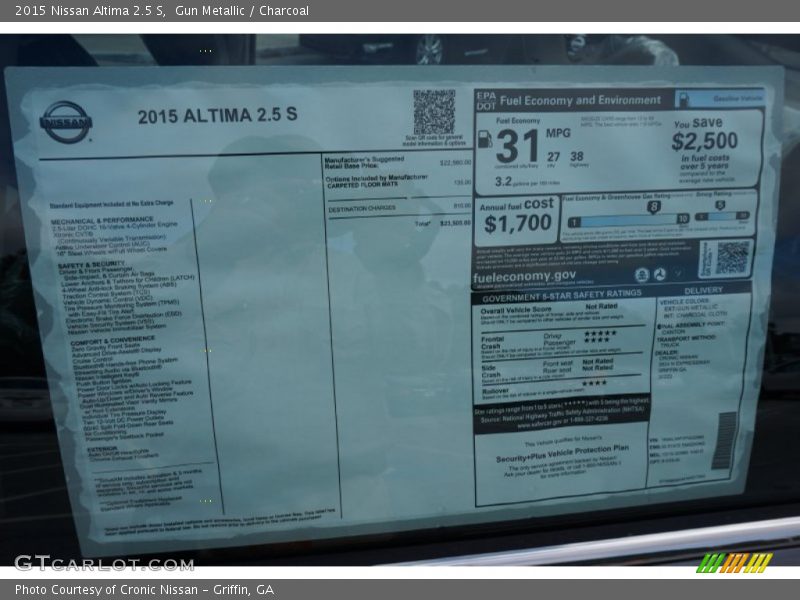This screenshot has width=800, height=600.
Task: Click the 'Annual fuel cost' label
Action: coord(516,205)
